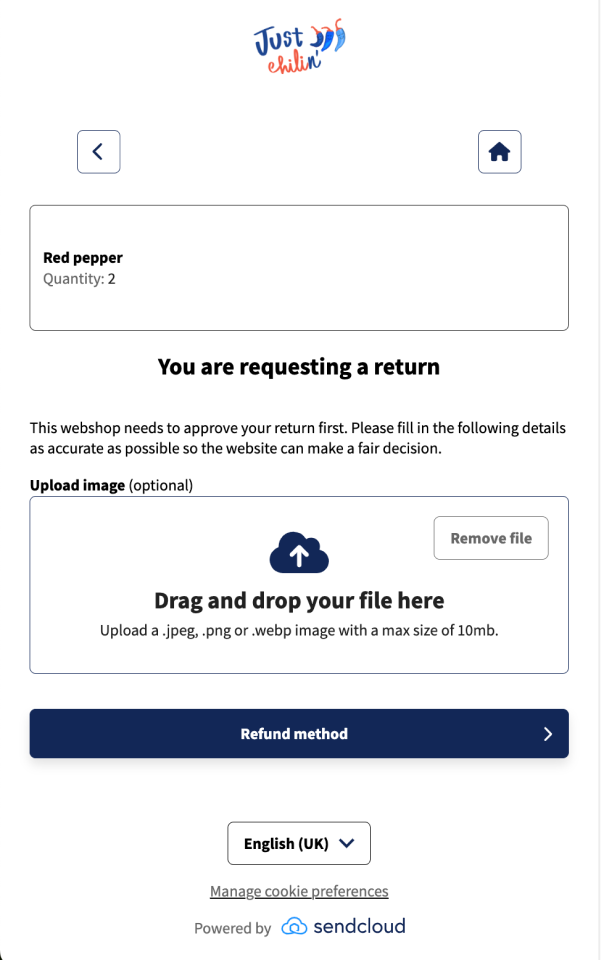Click the Drag and drop your file here text
Screen dimensions: 601x960
click(x=299, y=599)
